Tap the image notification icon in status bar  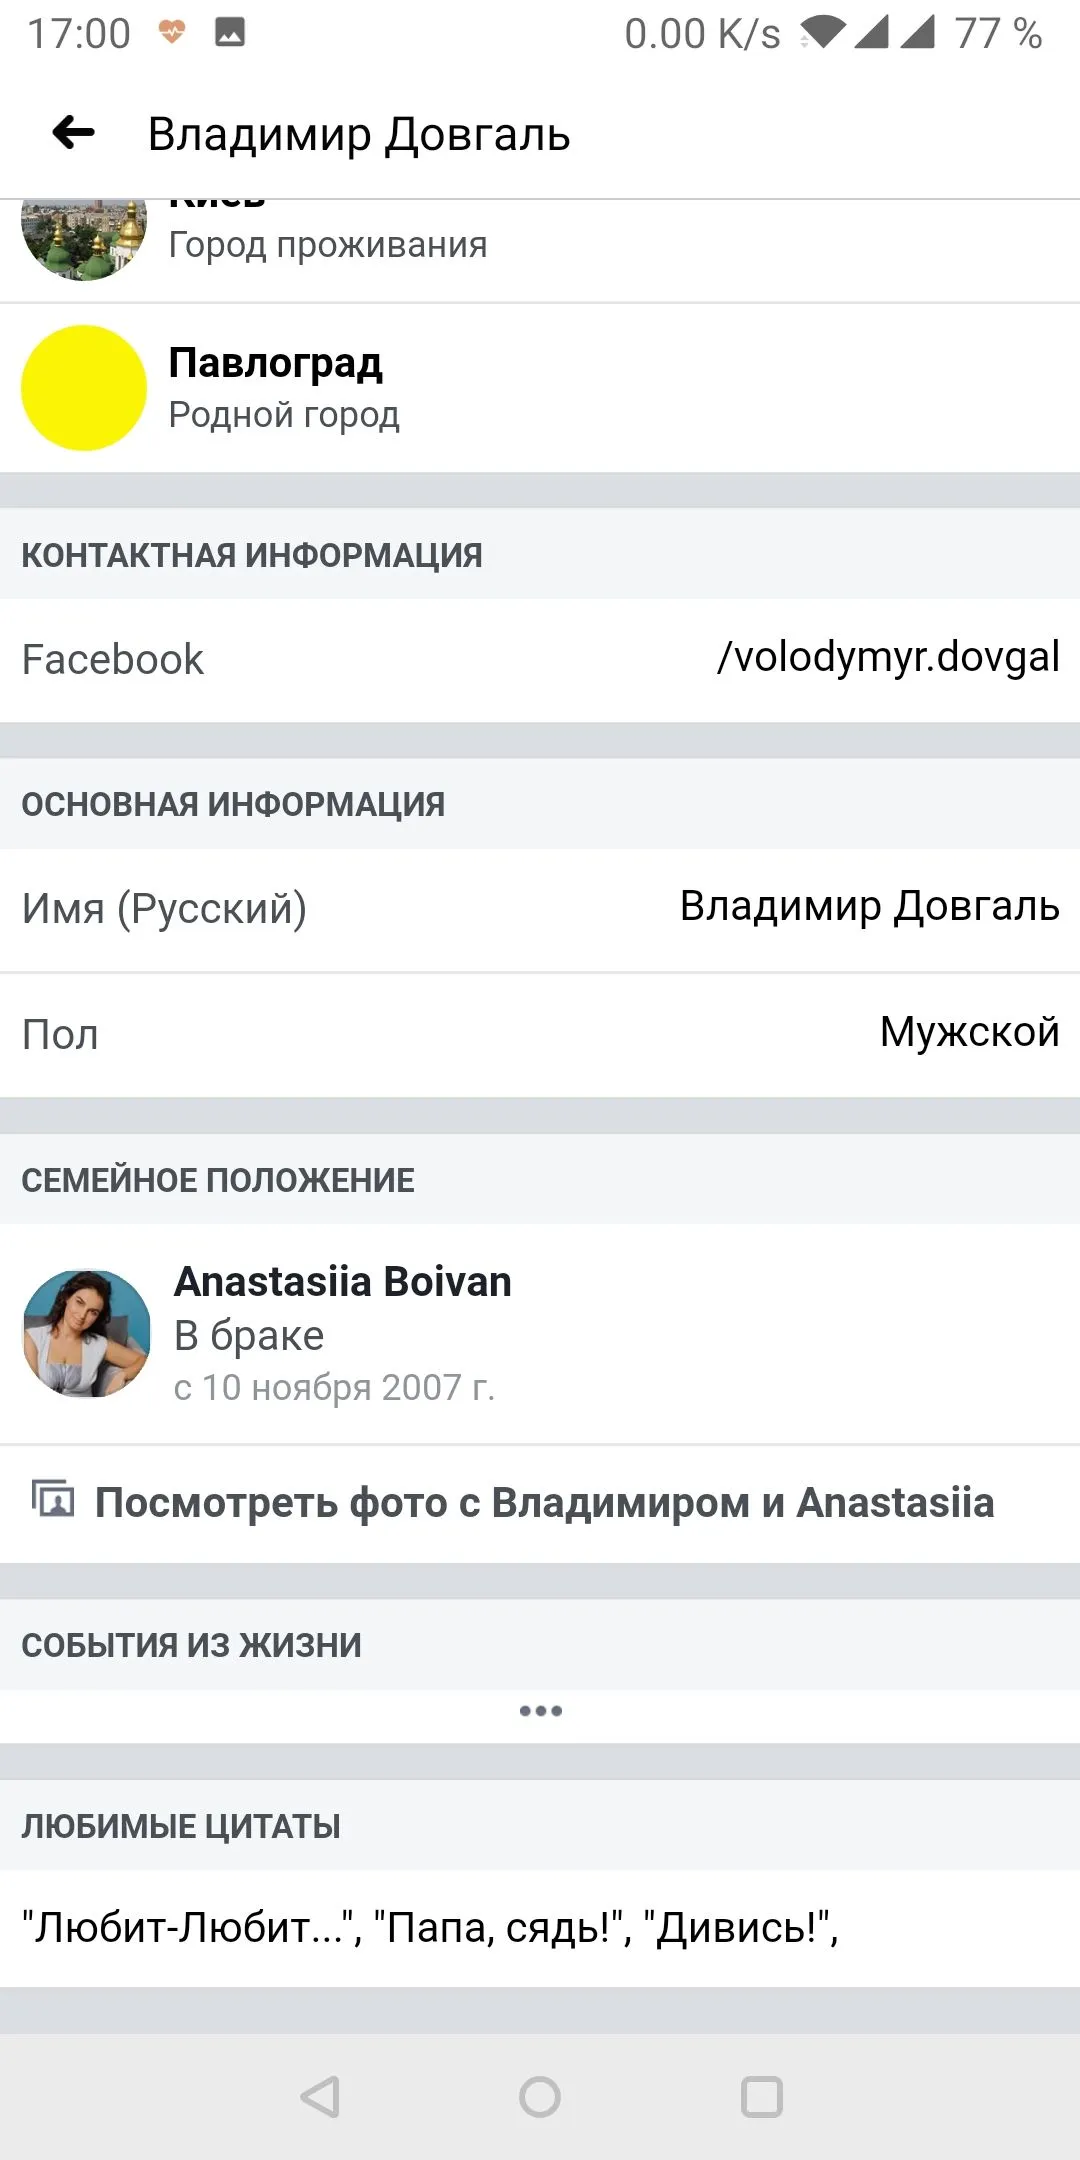[x=230, y=33]
